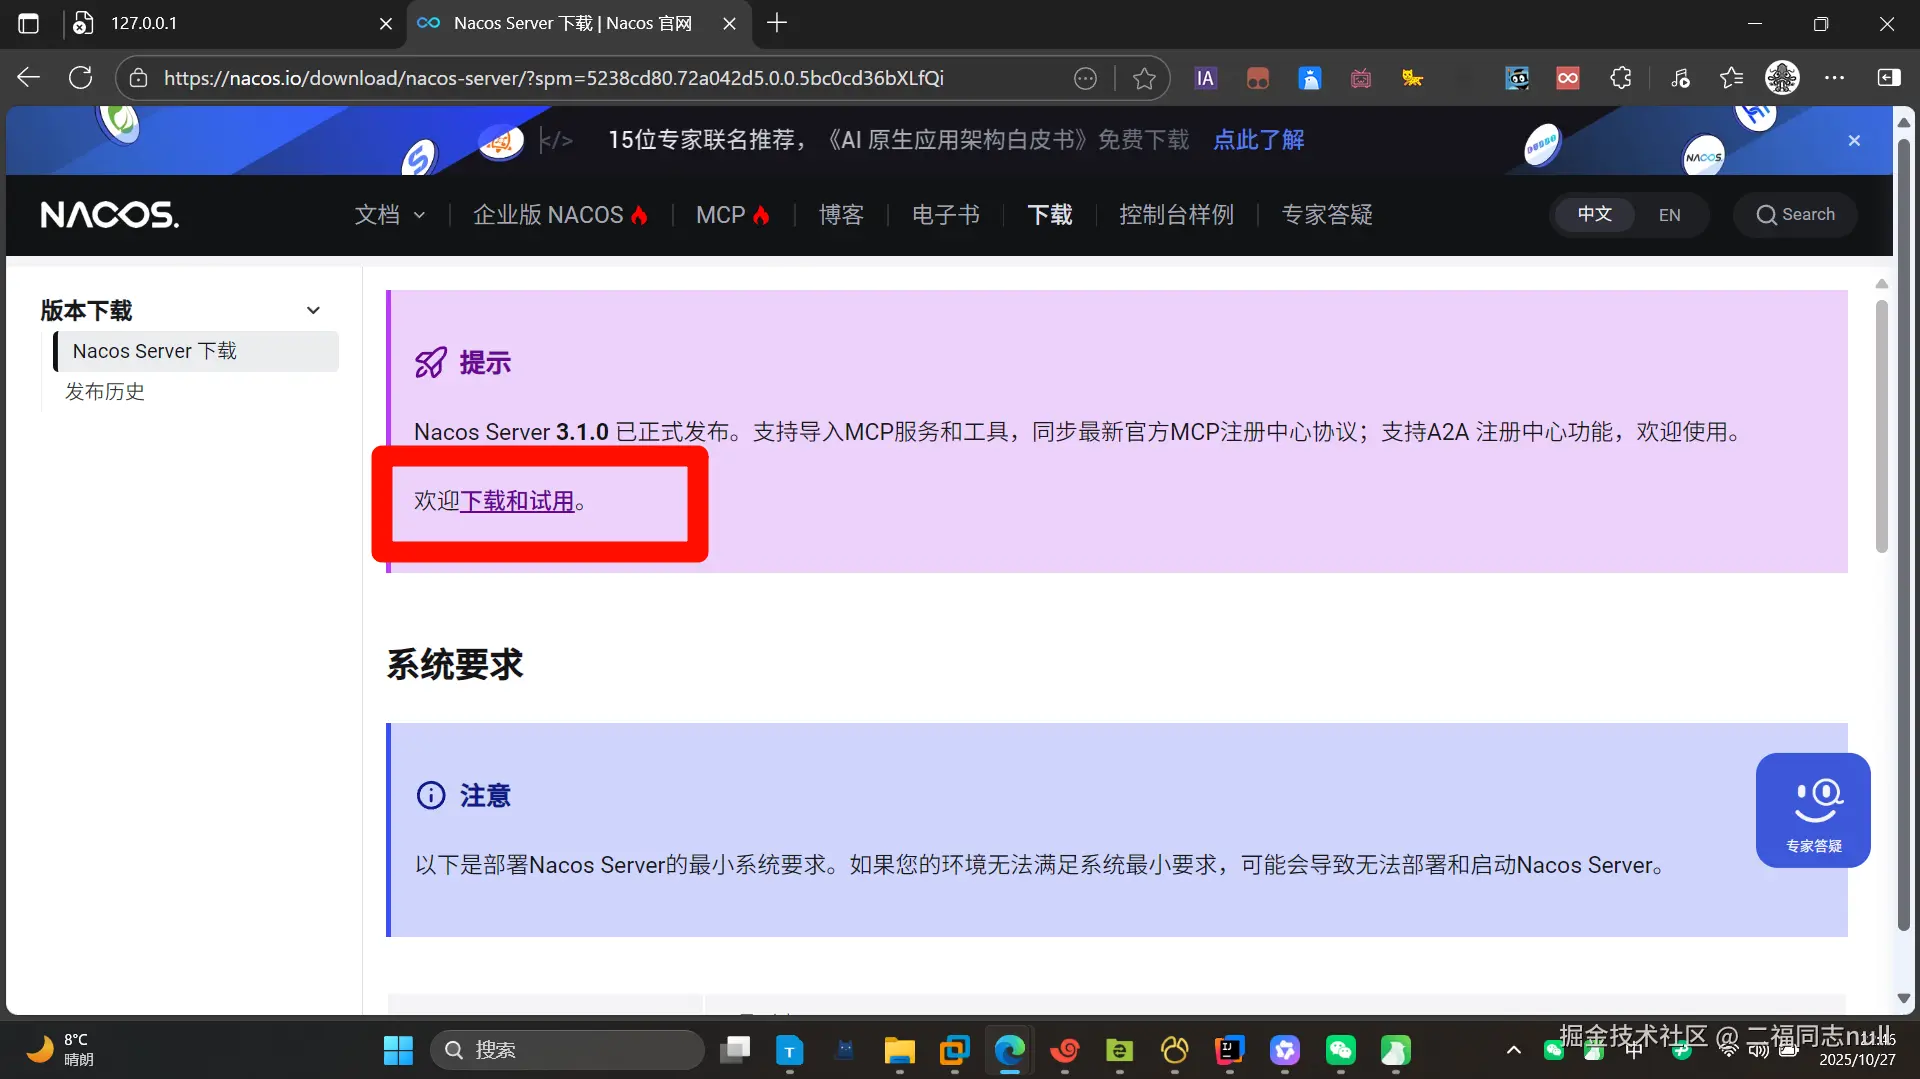Open the tab actions menu

click(29, 23)
